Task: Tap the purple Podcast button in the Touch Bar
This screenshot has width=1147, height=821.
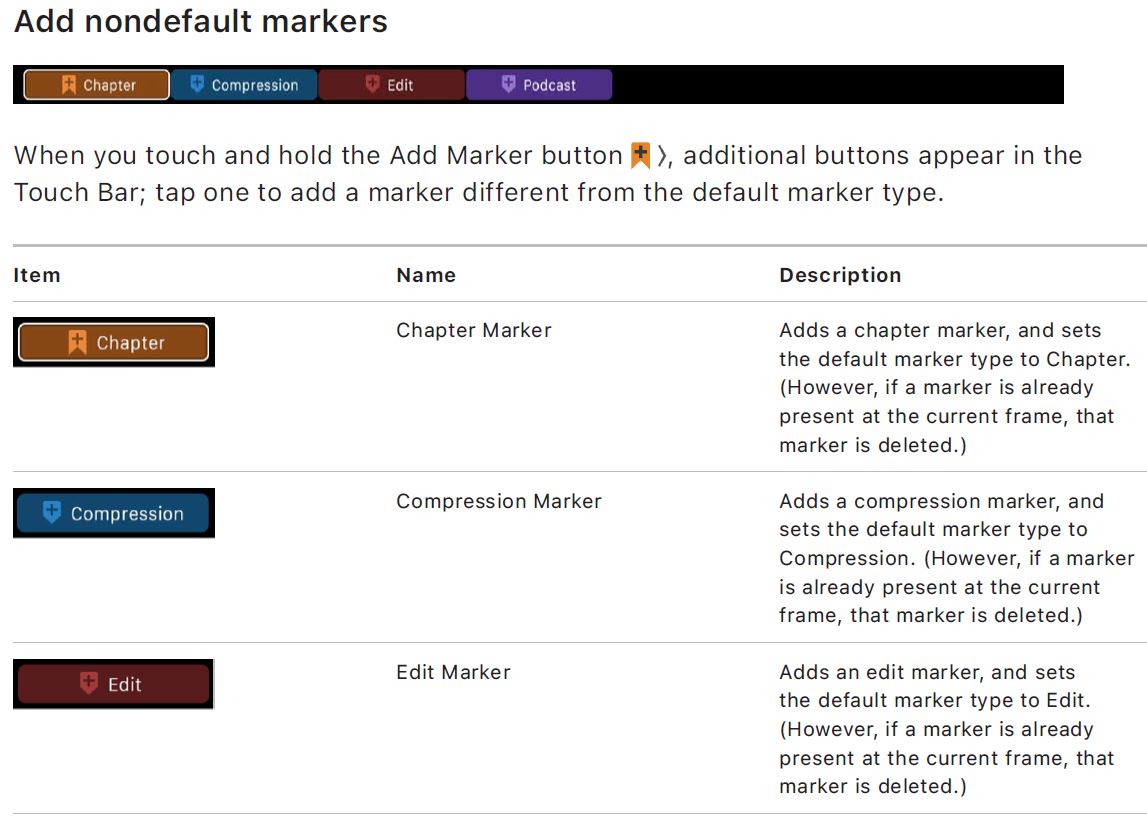Action: coord(539,85)
